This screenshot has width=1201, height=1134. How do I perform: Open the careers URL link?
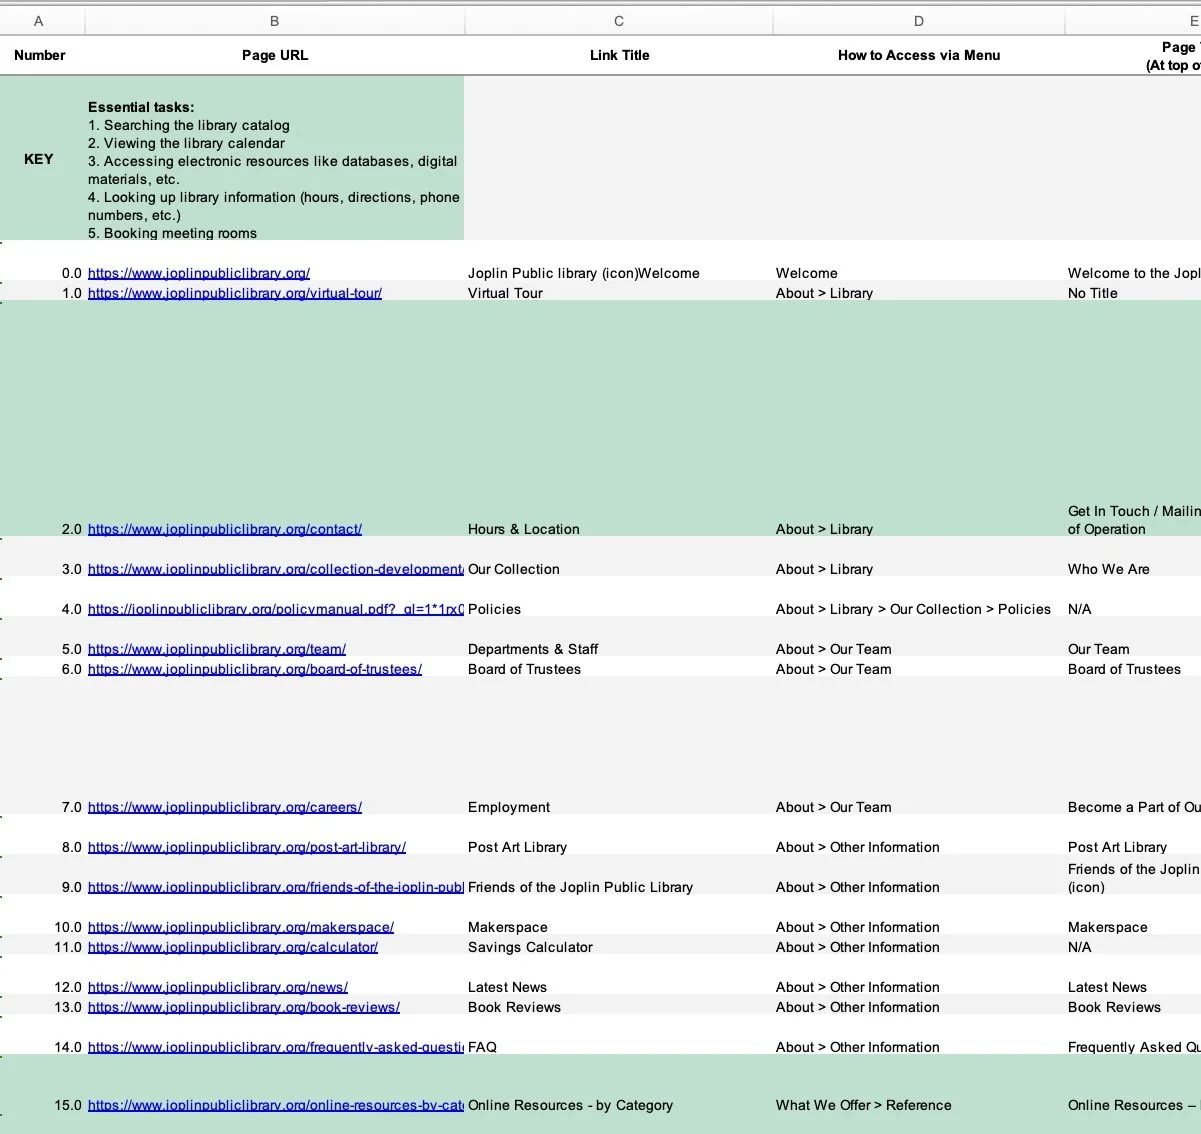click(225, 807)
